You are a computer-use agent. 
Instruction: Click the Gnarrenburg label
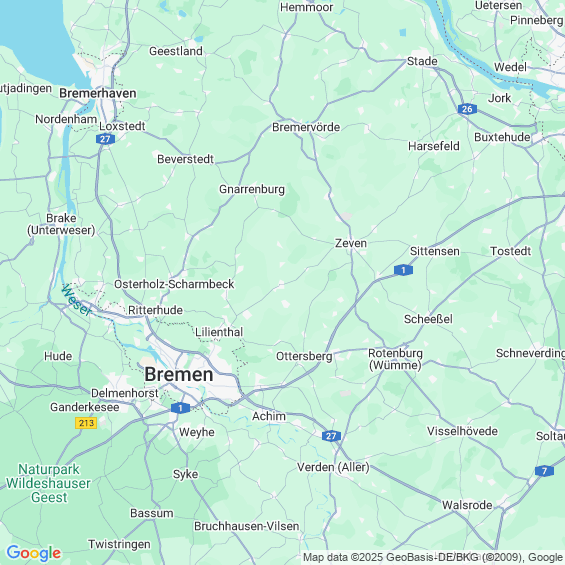(x=252, y=190)
